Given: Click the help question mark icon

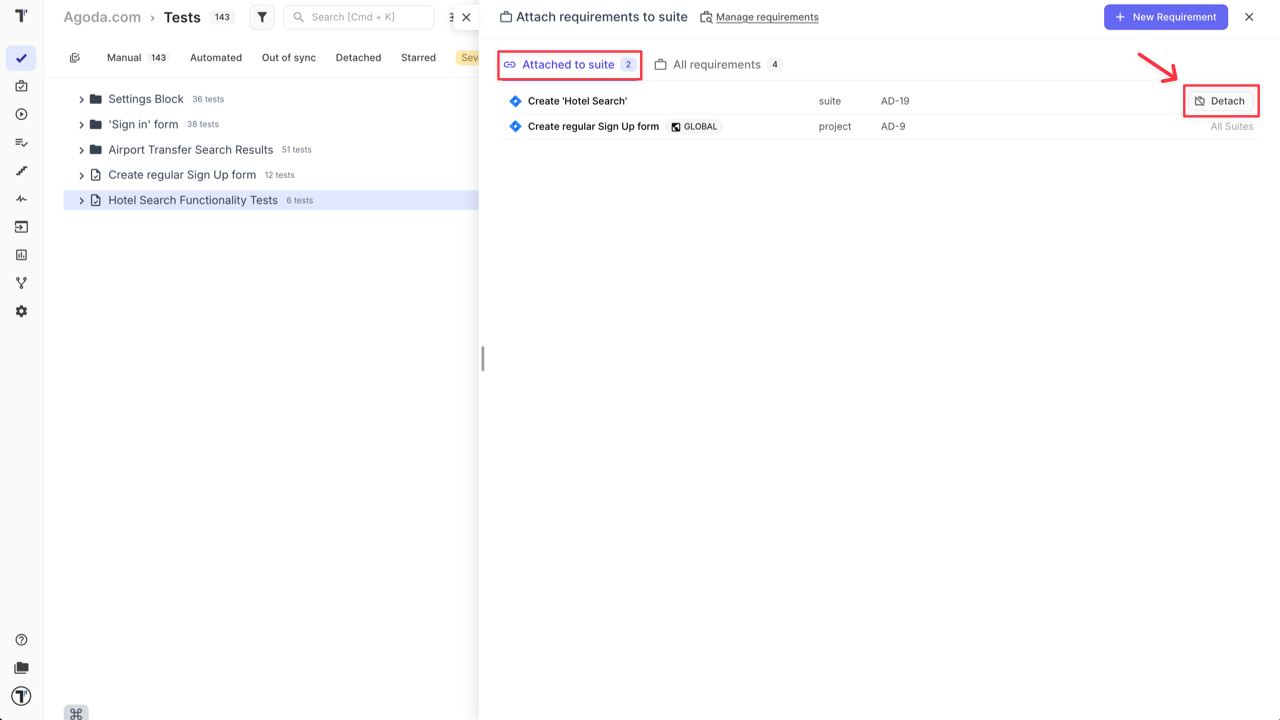Looking at the screenshot, I should pyautogui.click(x=21, y=640).
